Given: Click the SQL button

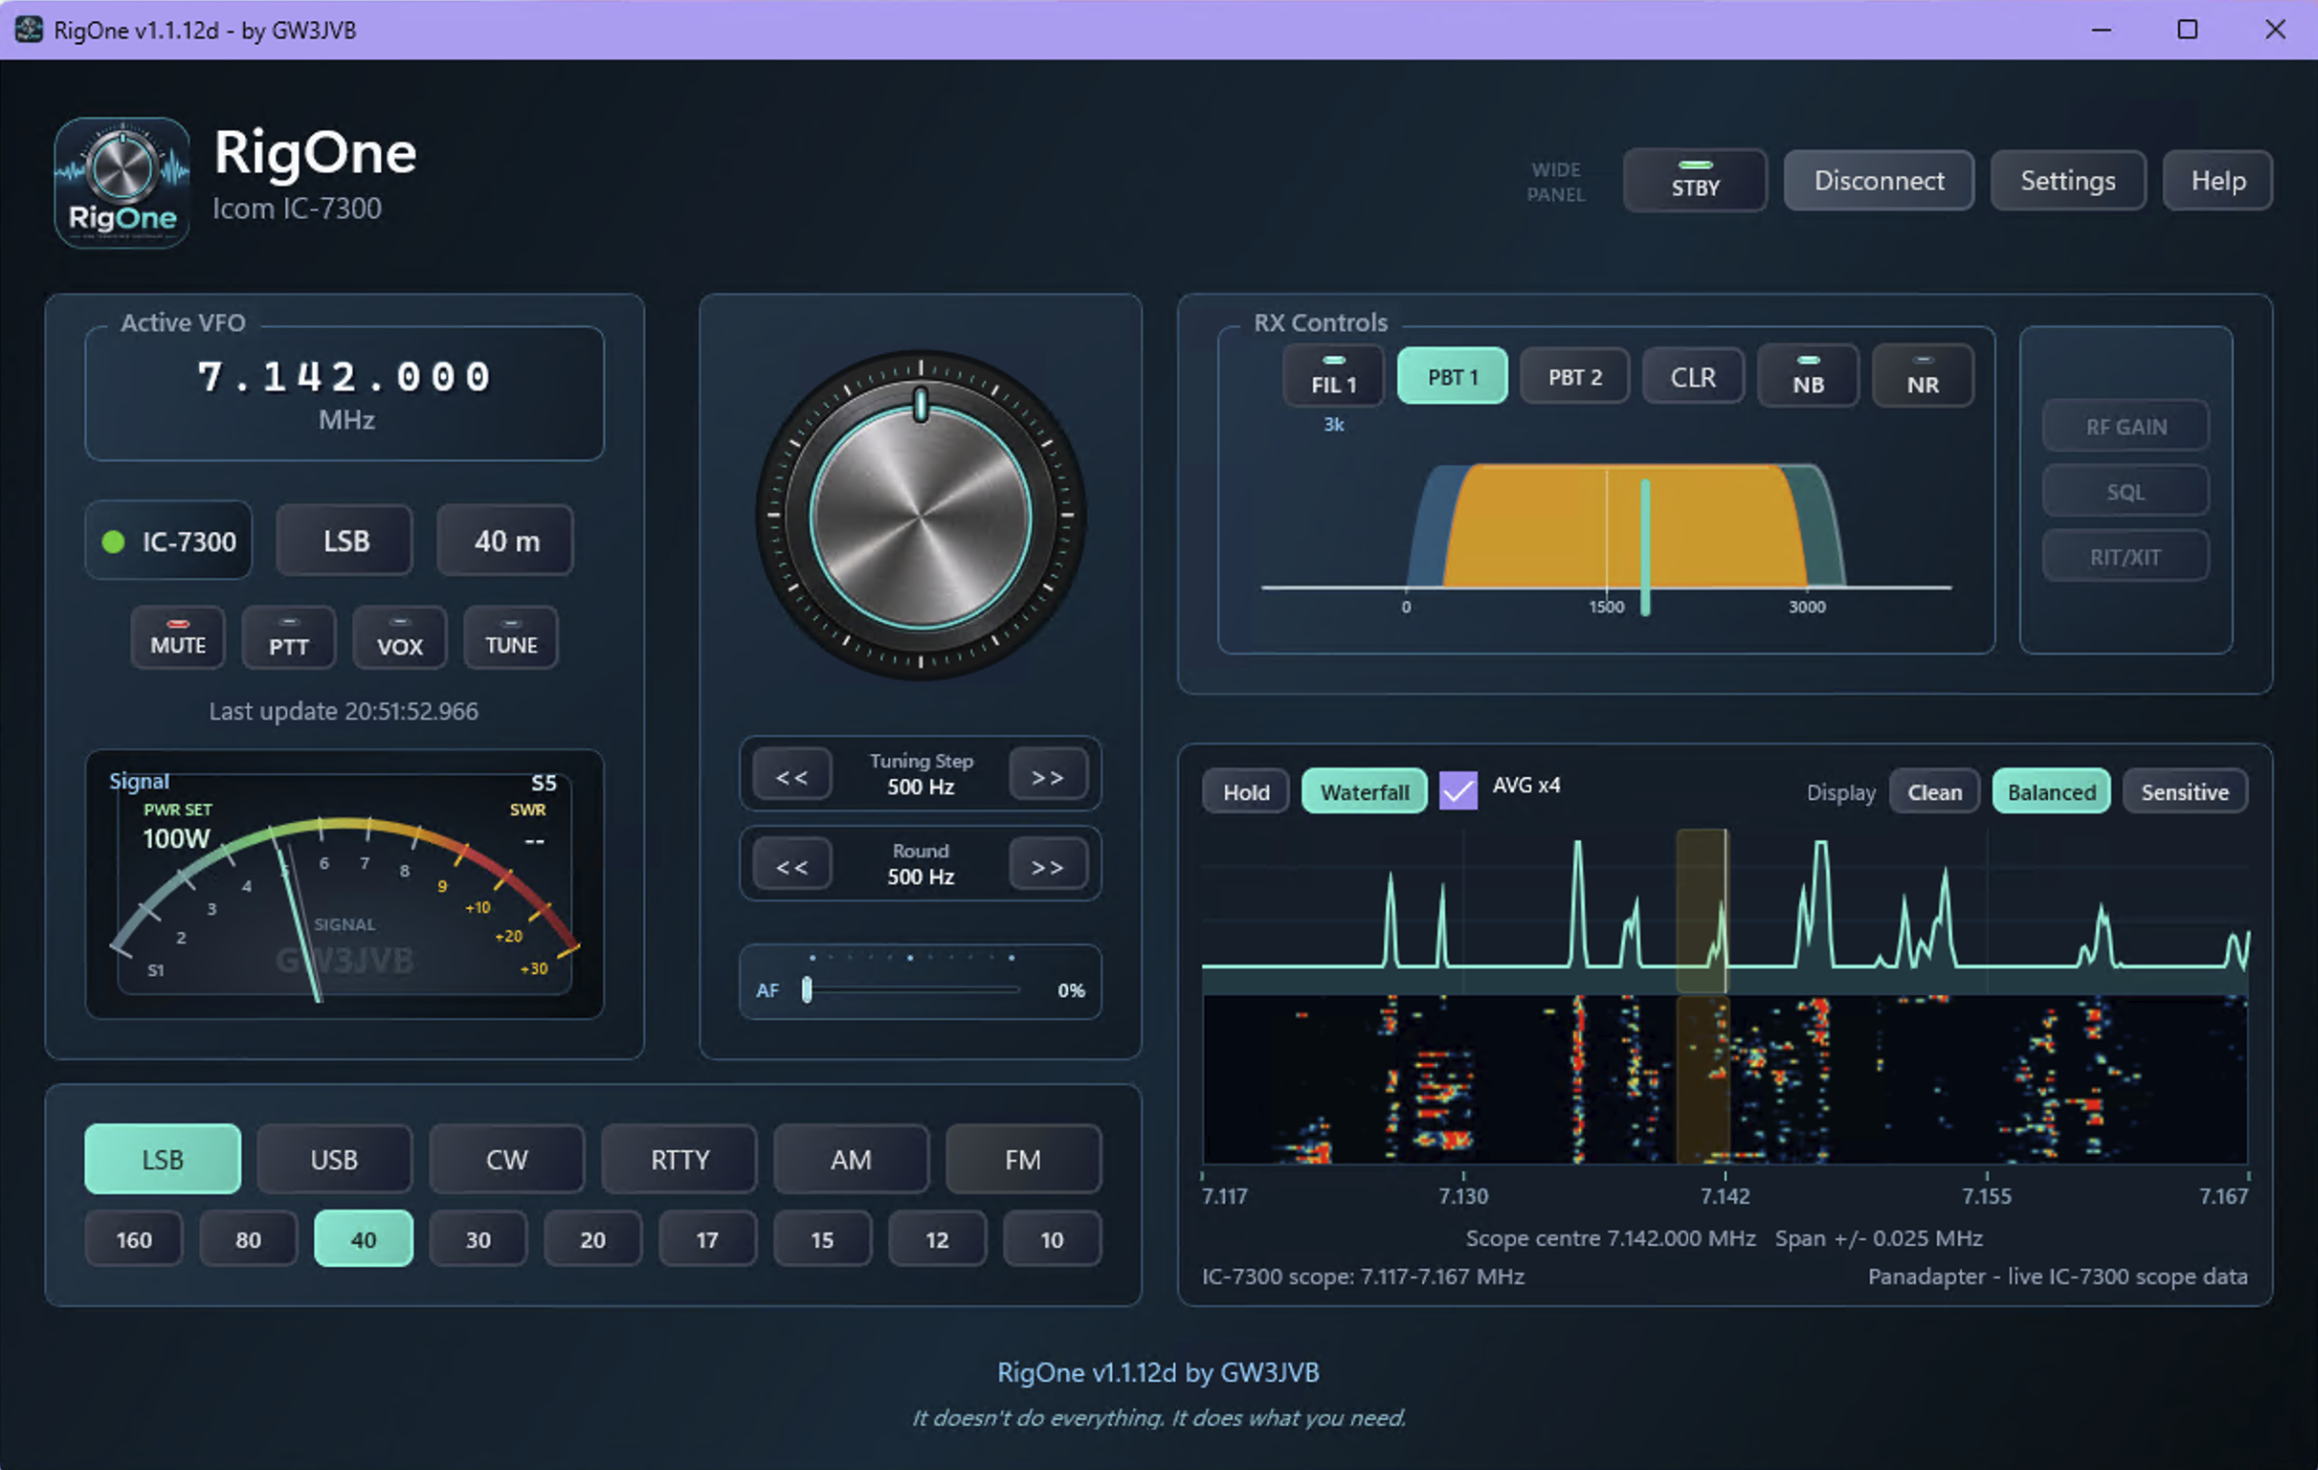Looking at the screenshot, I should tap(2125, 491).
